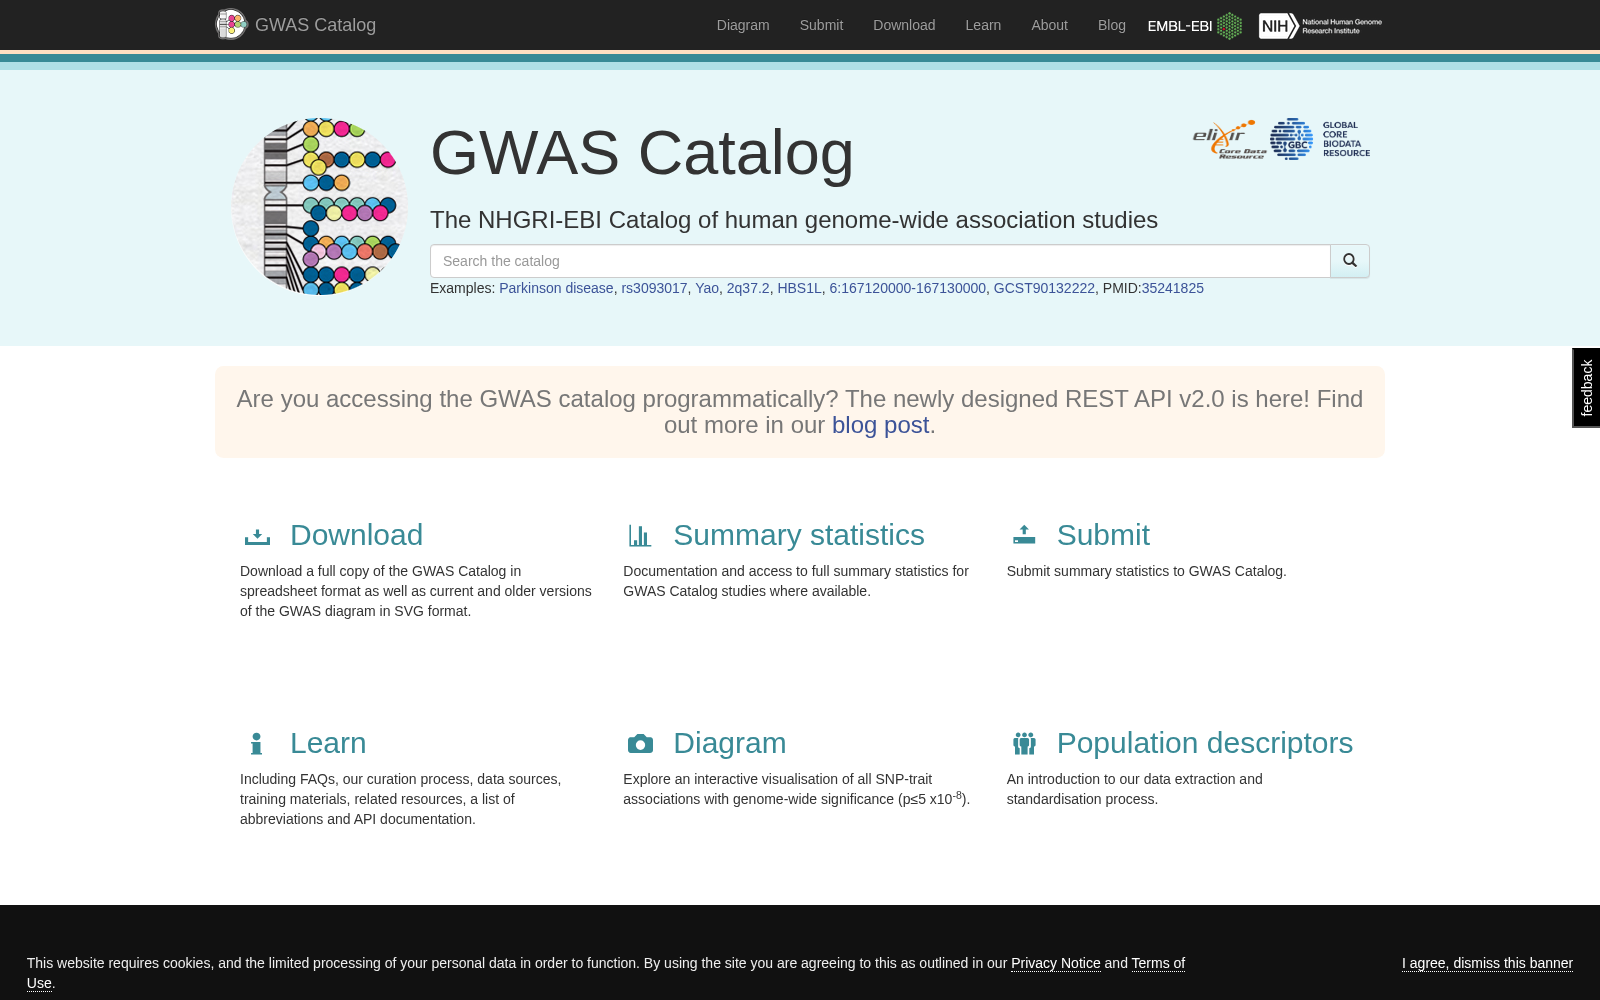Image resolution: width=1600 pixels, height=1000 pixels.
Task: Open the Privacy Notice link
Action: [1055, 963]
